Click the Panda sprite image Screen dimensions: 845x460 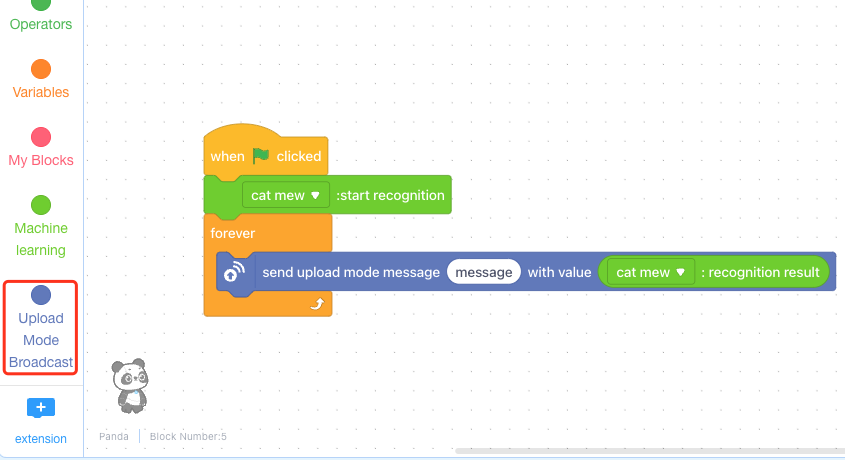pyautogui.click(x=130, y=386)
